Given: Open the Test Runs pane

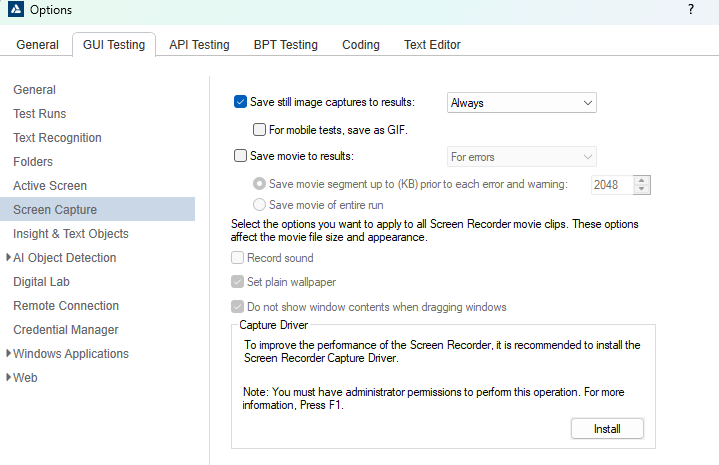Looking at the screenshot, I should [39, 114].
